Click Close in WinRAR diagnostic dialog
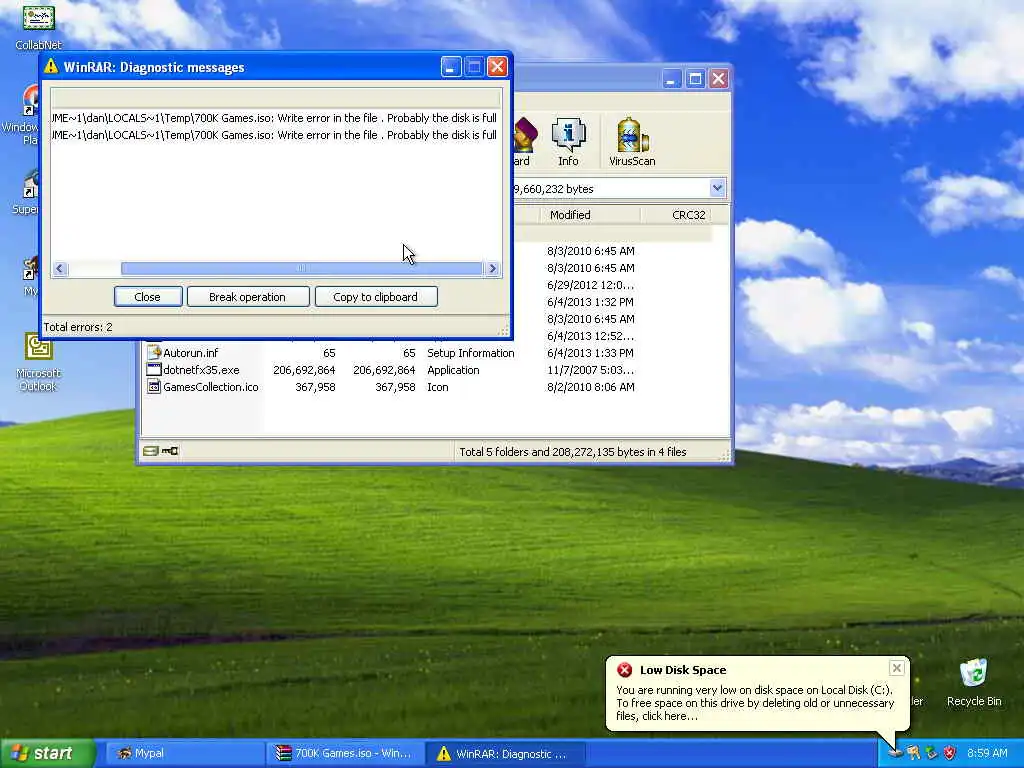This screenshot has height=768, width=1024. pyautogui.click(x=148, y=296)
